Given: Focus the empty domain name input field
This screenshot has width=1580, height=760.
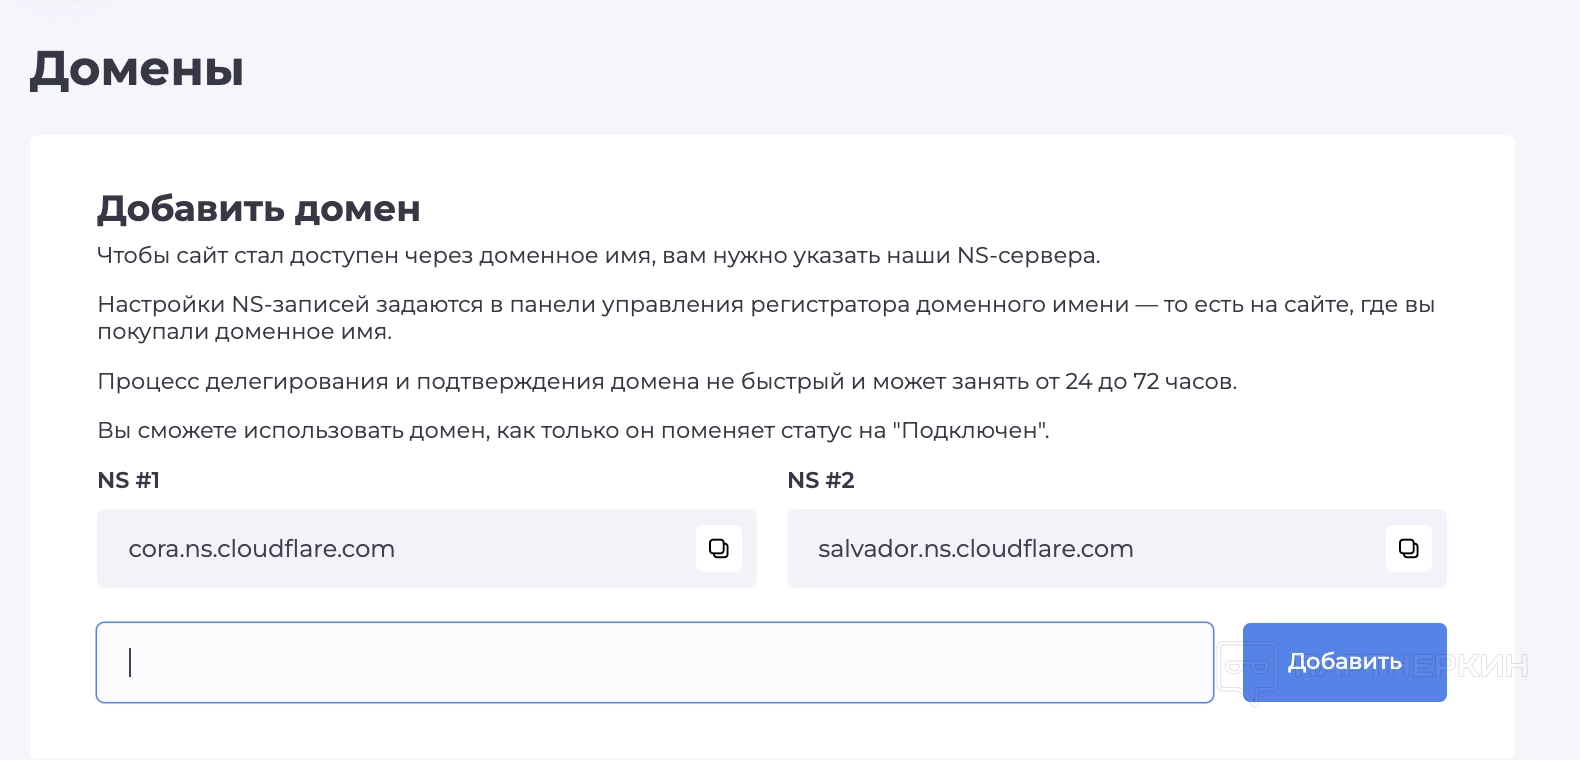Looking at the screenshot, I should coord(655,662).
